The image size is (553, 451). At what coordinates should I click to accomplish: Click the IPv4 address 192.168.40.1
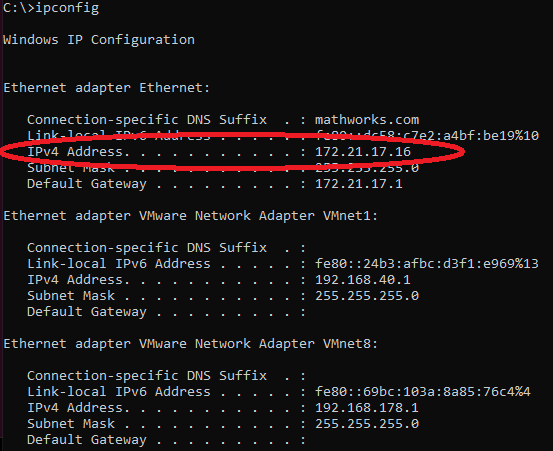pyautogui.click(x=363, y=280)
